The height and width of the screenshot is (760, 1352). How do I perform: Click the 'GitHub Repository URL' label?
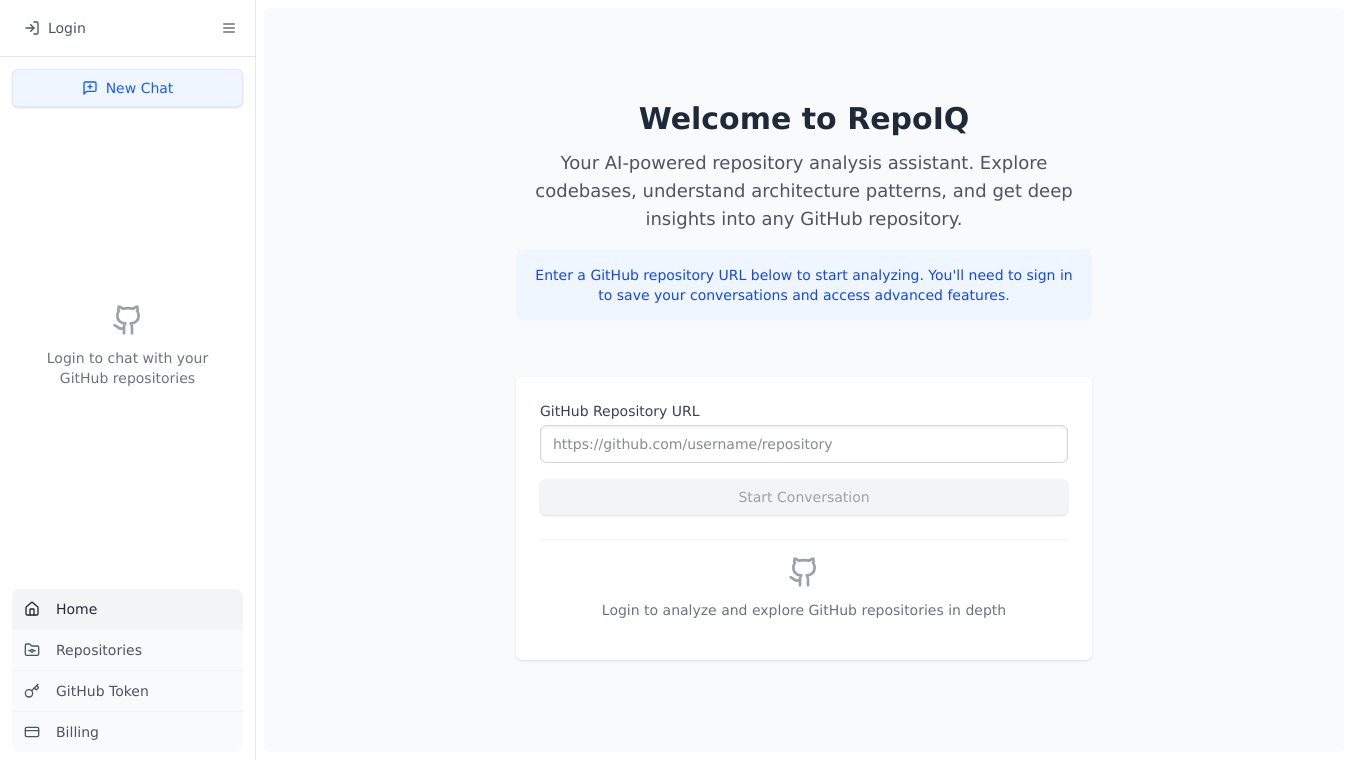point(619,411)
